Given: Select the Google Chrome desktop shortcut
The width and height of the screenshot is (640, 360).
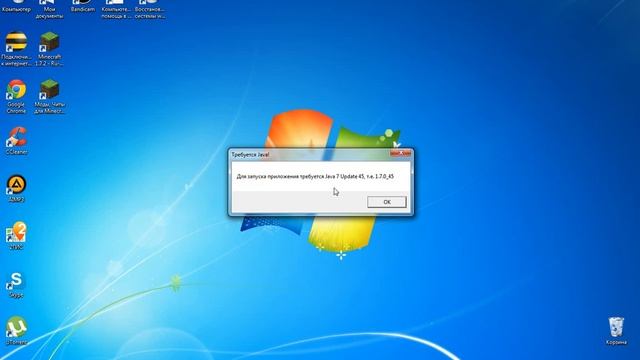Looking at the screenshot, I should [x=16, y=97].
